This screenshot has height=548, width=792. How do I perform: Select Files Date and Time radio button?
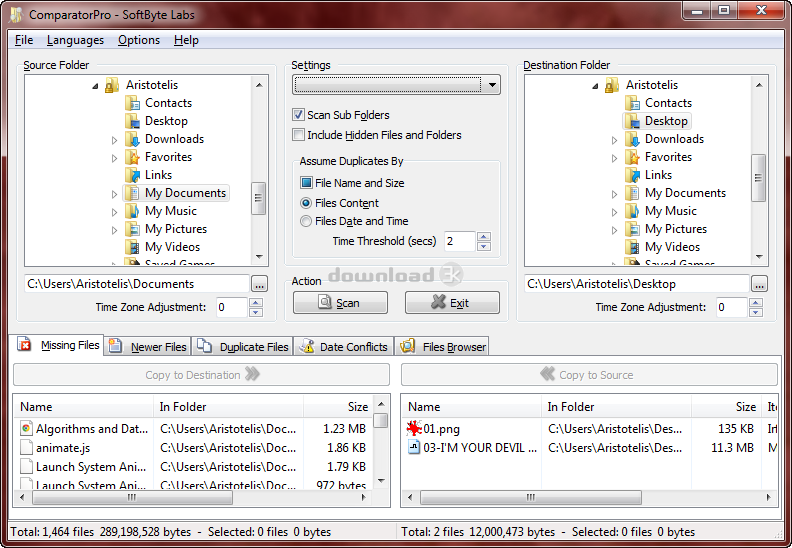[x=306, y=221]
